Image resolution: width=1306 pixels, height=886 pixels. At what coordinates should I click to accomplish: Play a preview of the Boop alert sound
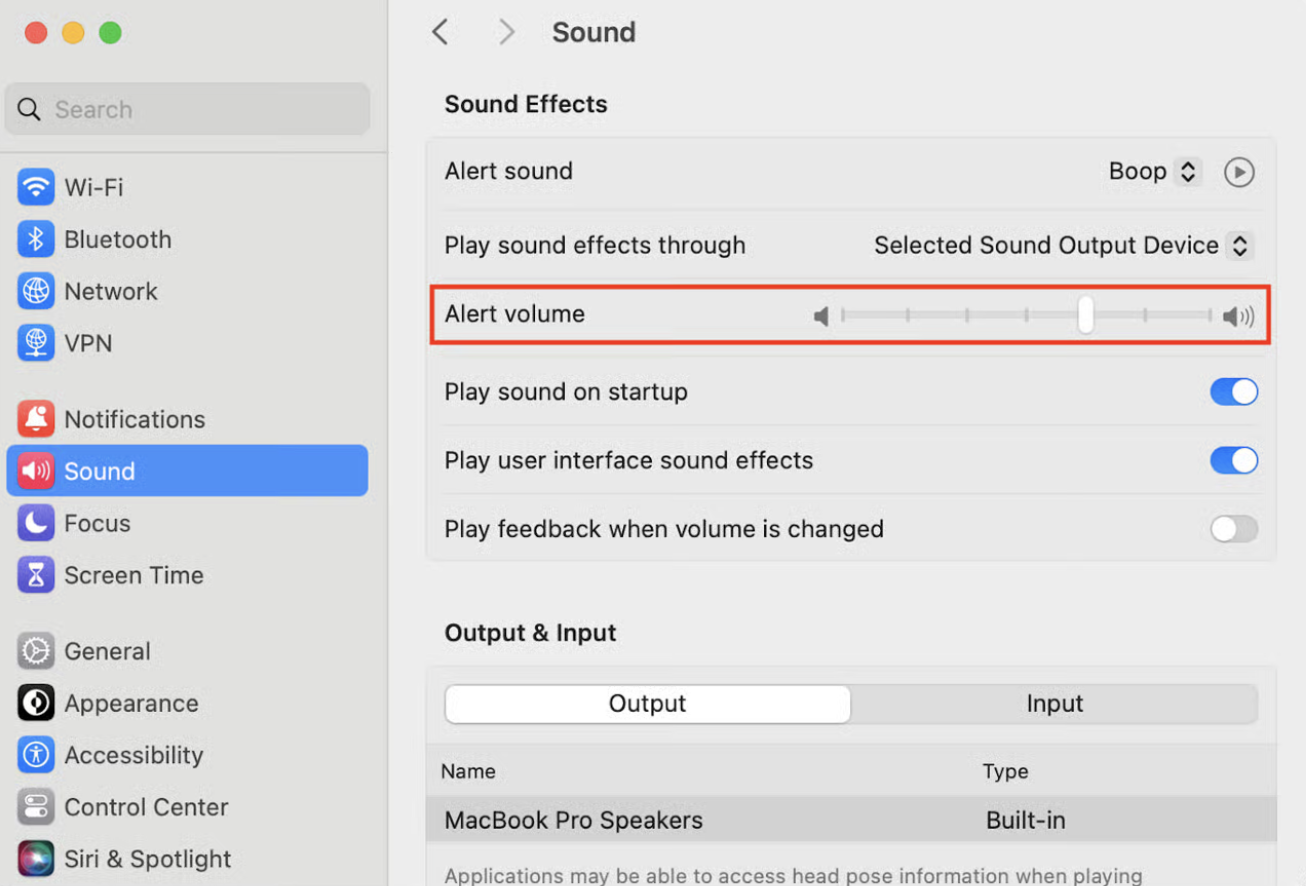tap(1239, 171)
